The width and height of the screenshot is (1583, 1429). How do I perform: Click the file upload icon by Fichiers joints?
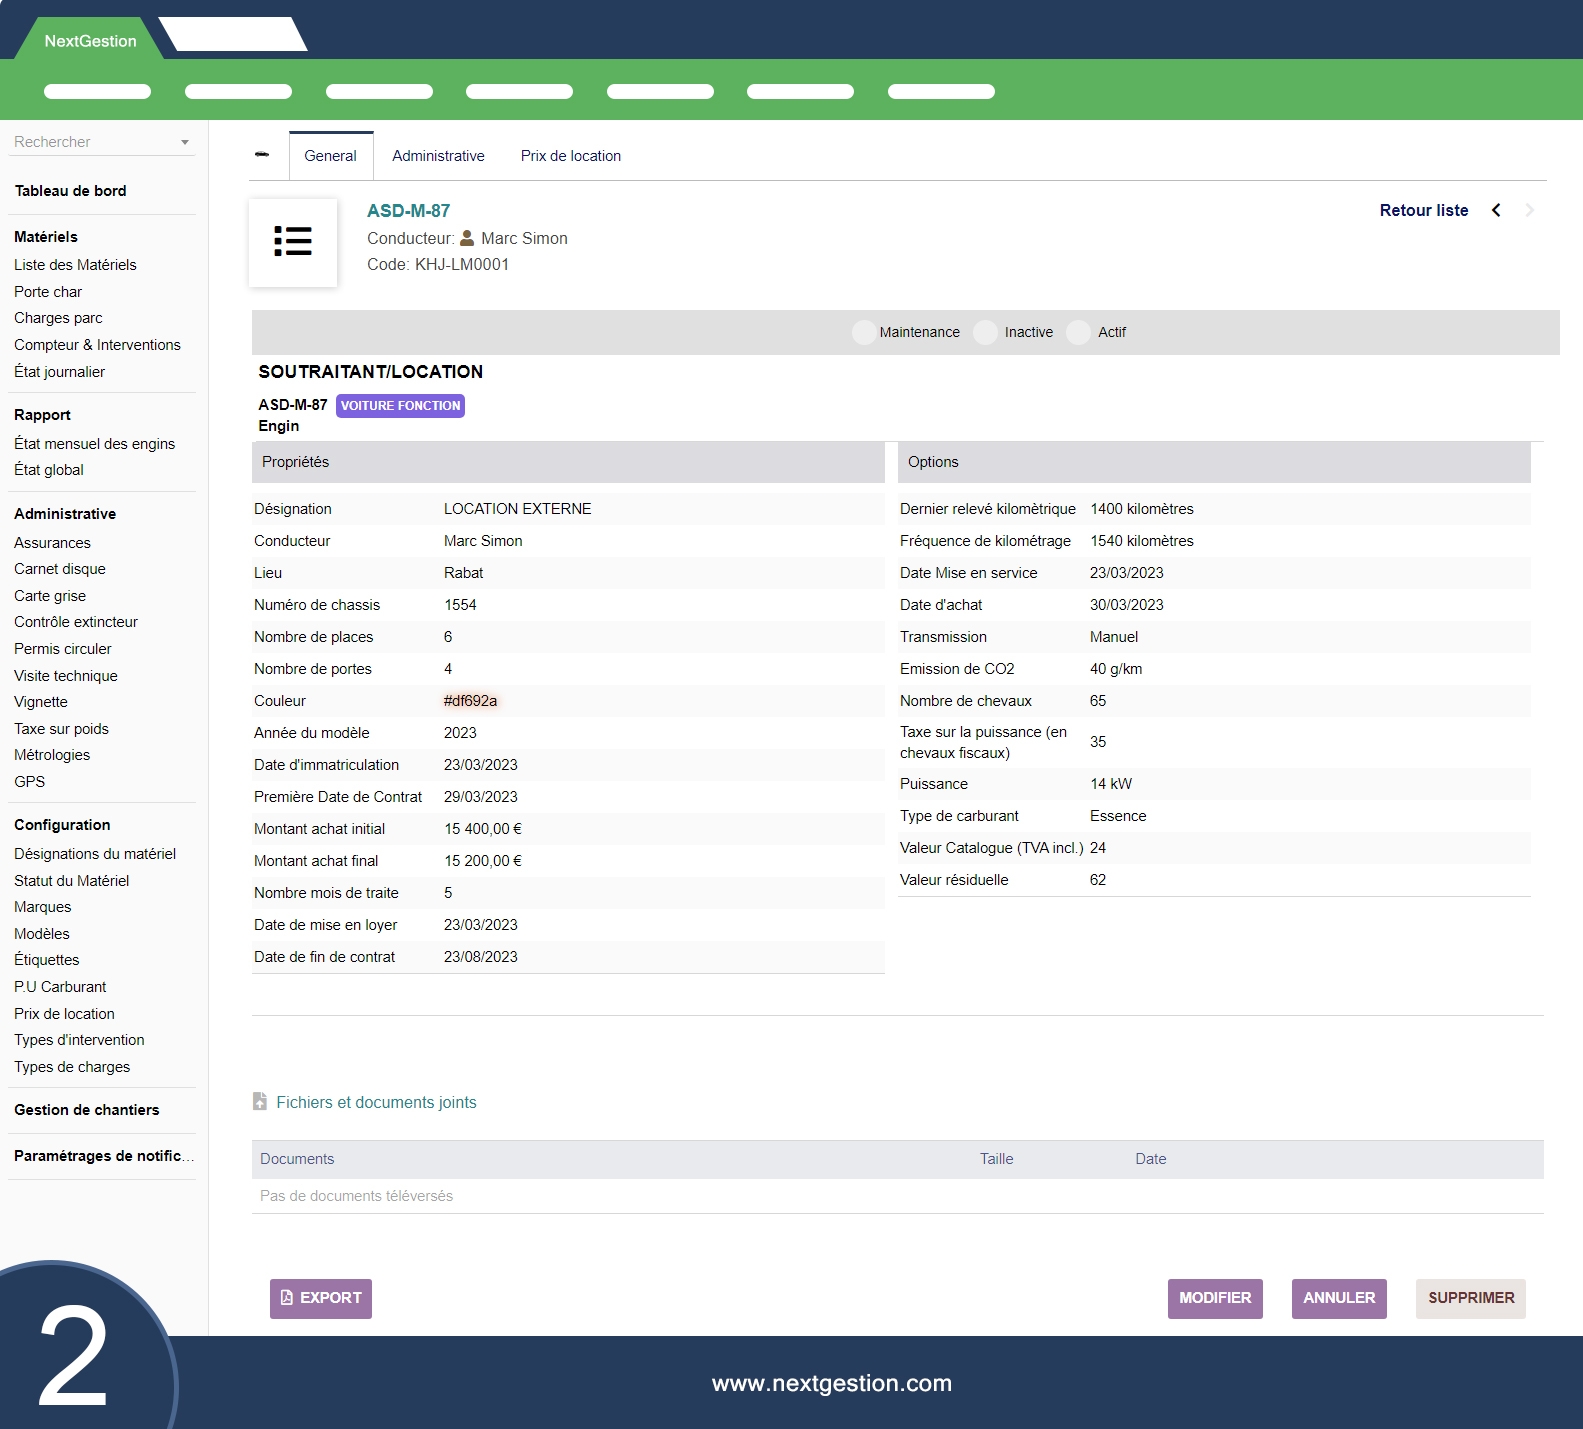pyautogui.click(x=260, y=1102)
